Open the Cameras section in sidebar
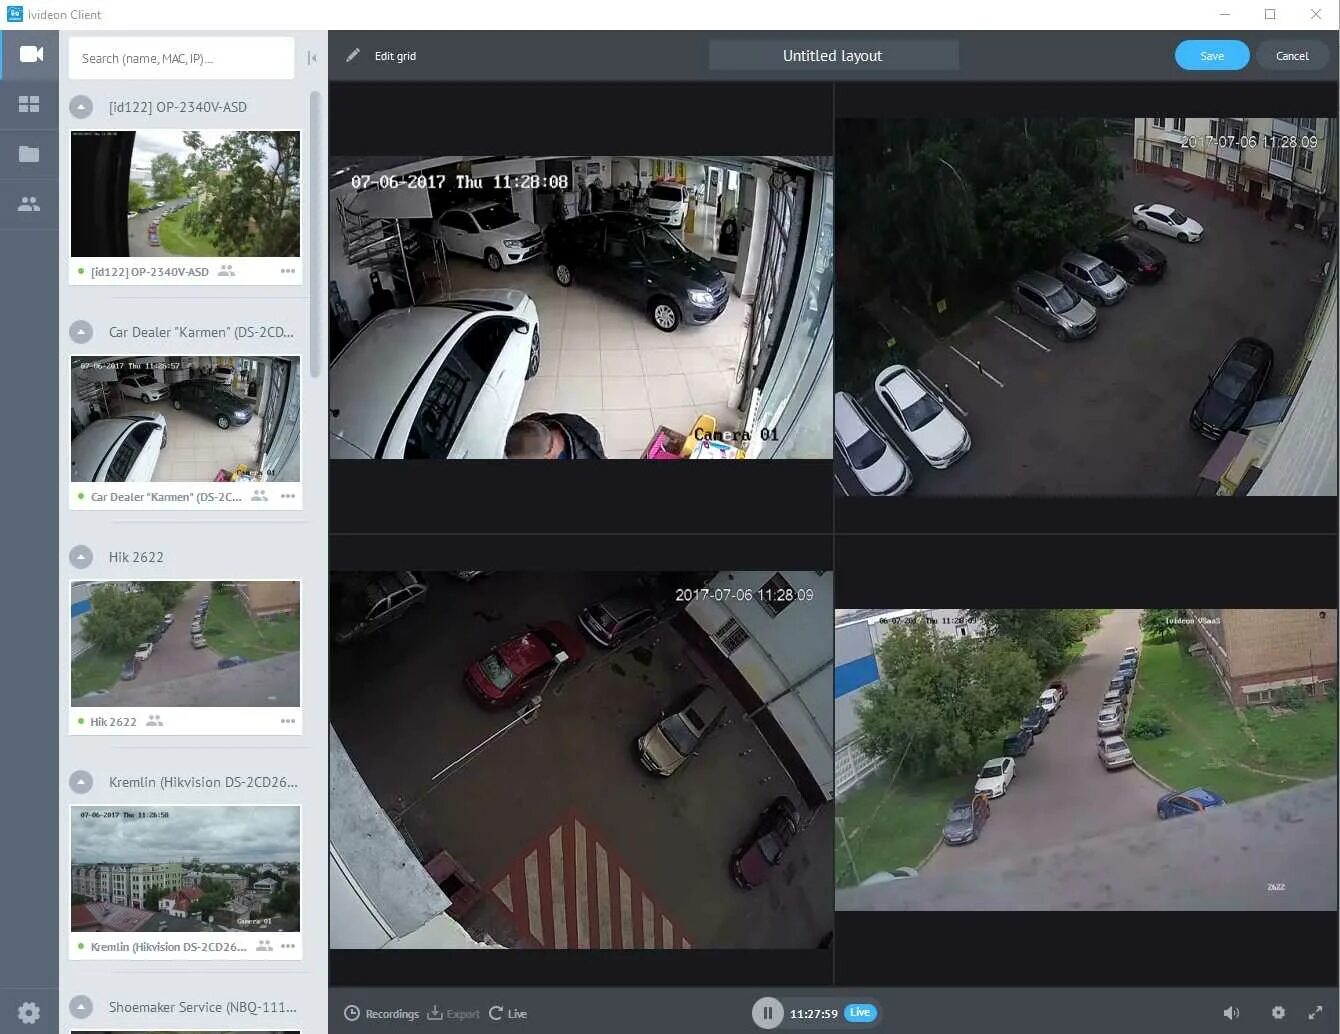This screenshot has height=1034, width=1340. (30, 54)
